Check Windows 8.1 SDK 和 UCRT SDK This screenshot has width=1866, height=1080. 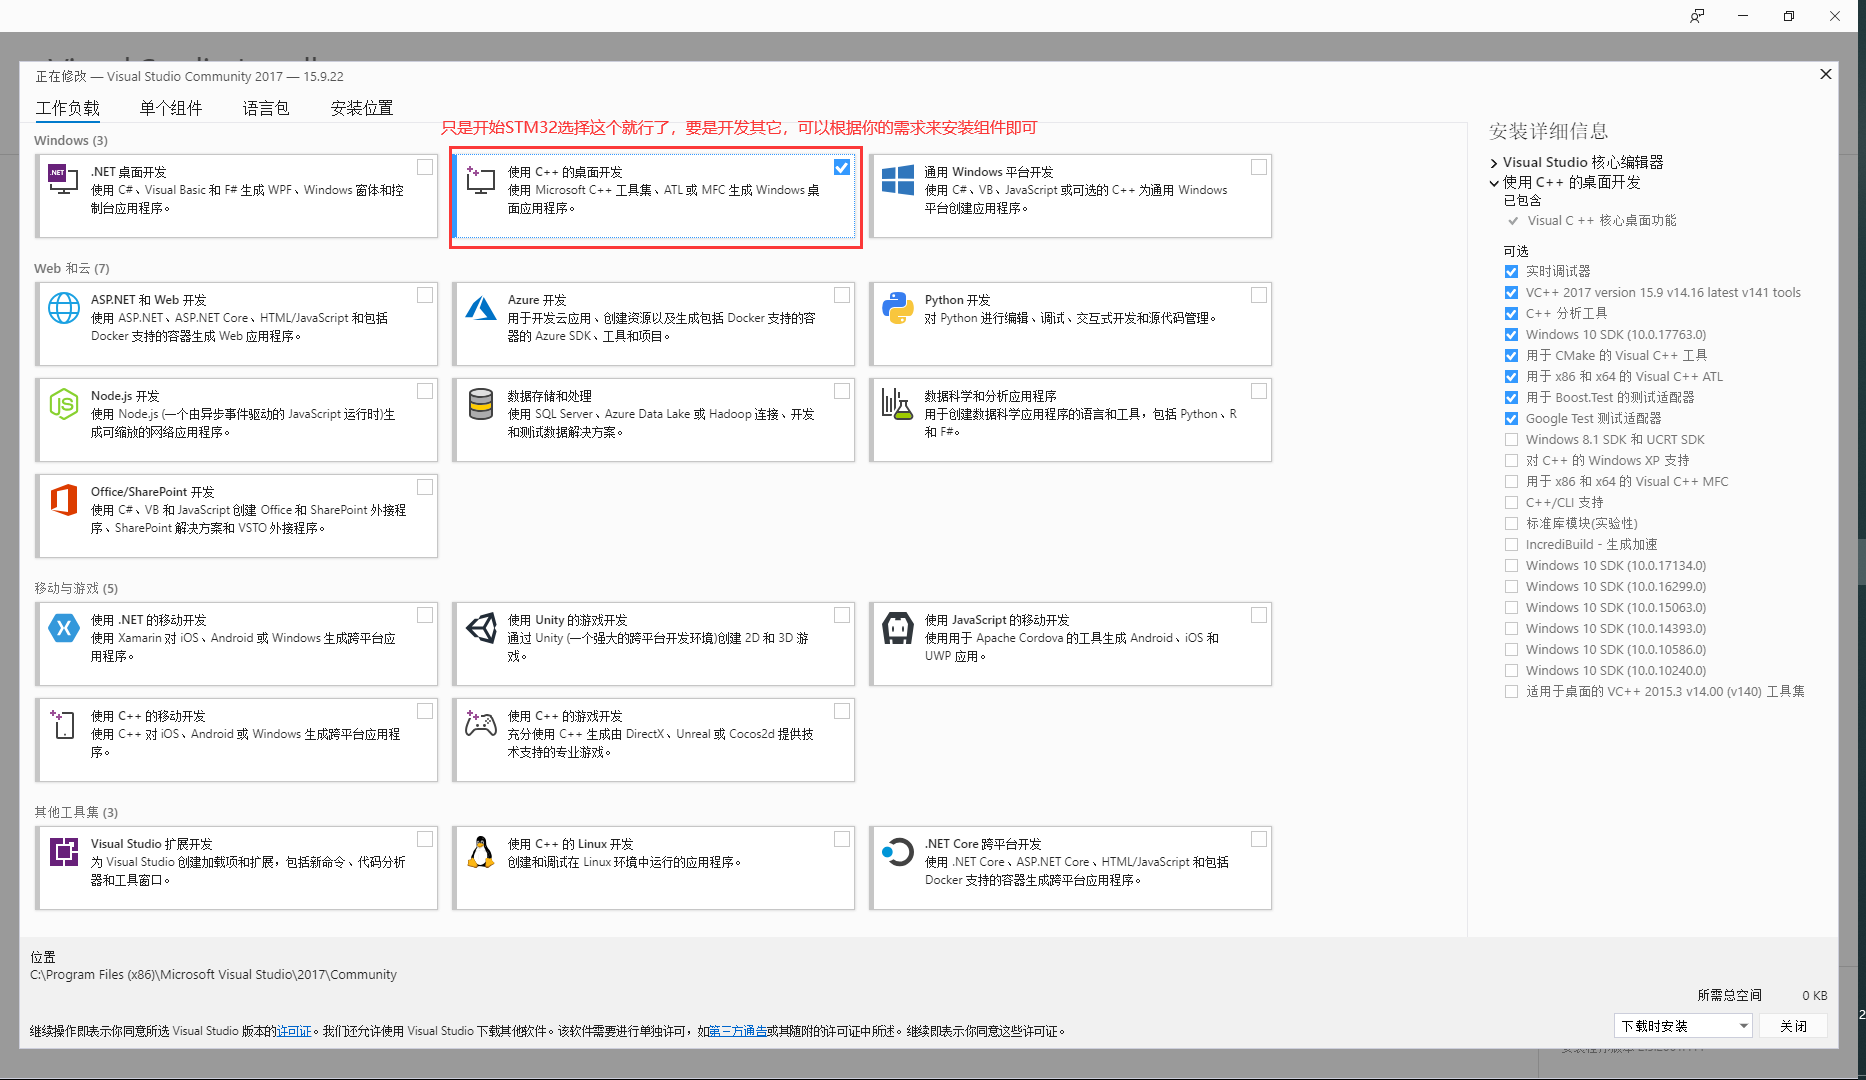pyautogui.click(x=1511, y=440)
